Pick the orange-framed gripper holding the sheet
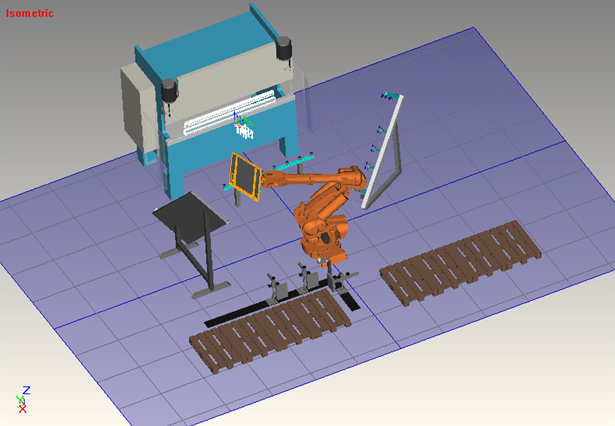Viewport: 615px width, 426px height. [245, 177]
